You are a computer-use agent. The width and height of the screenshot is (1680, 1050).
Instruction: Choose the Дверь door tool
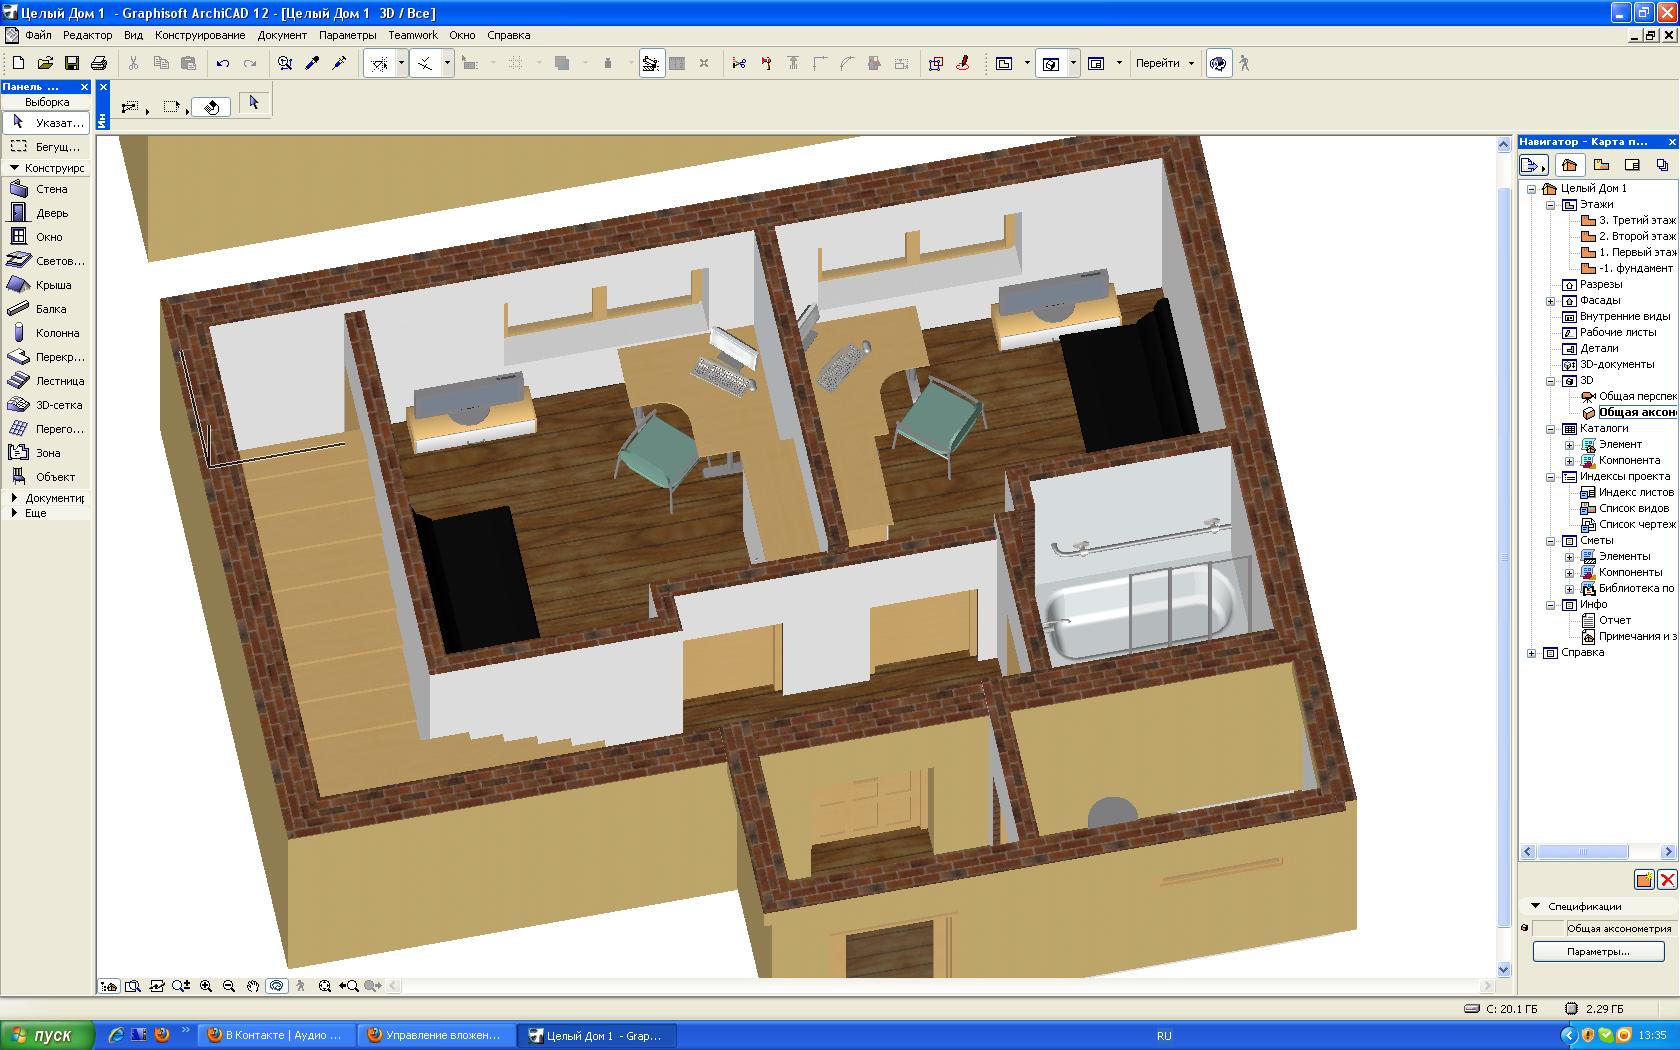point(46,213)
